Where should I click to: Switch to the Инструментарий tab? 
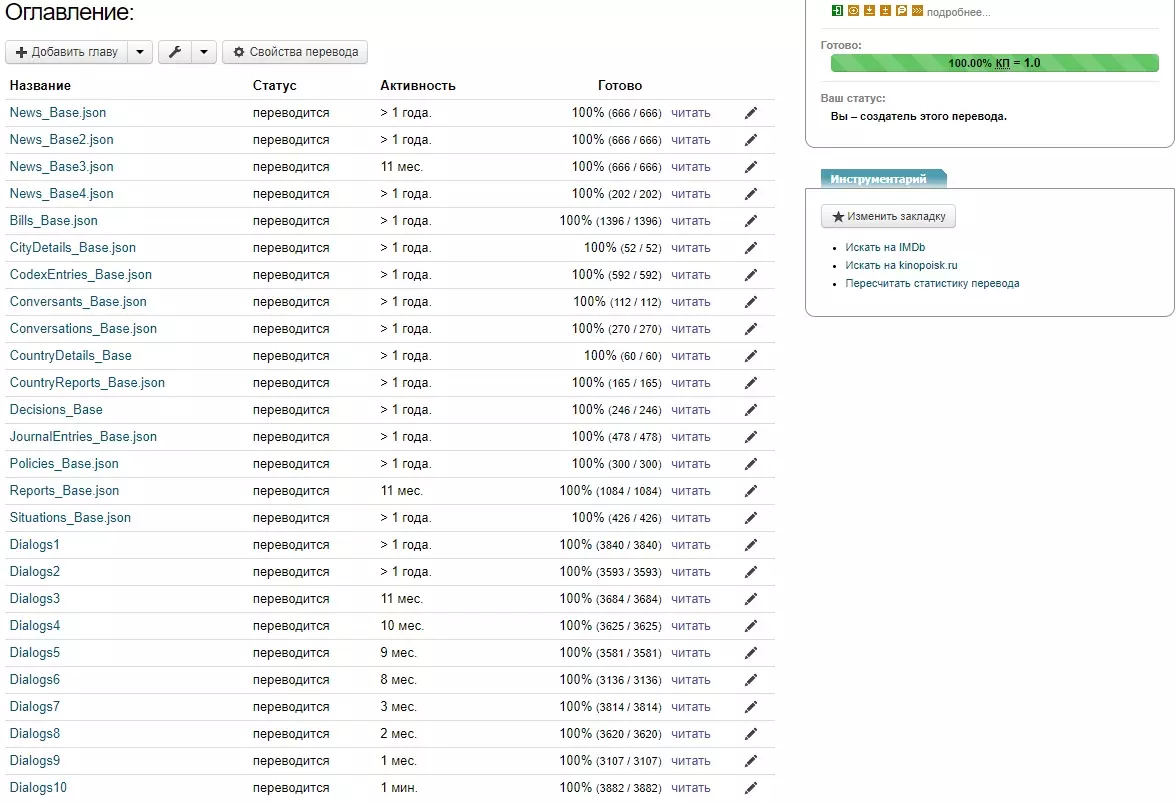coord(878,179)
